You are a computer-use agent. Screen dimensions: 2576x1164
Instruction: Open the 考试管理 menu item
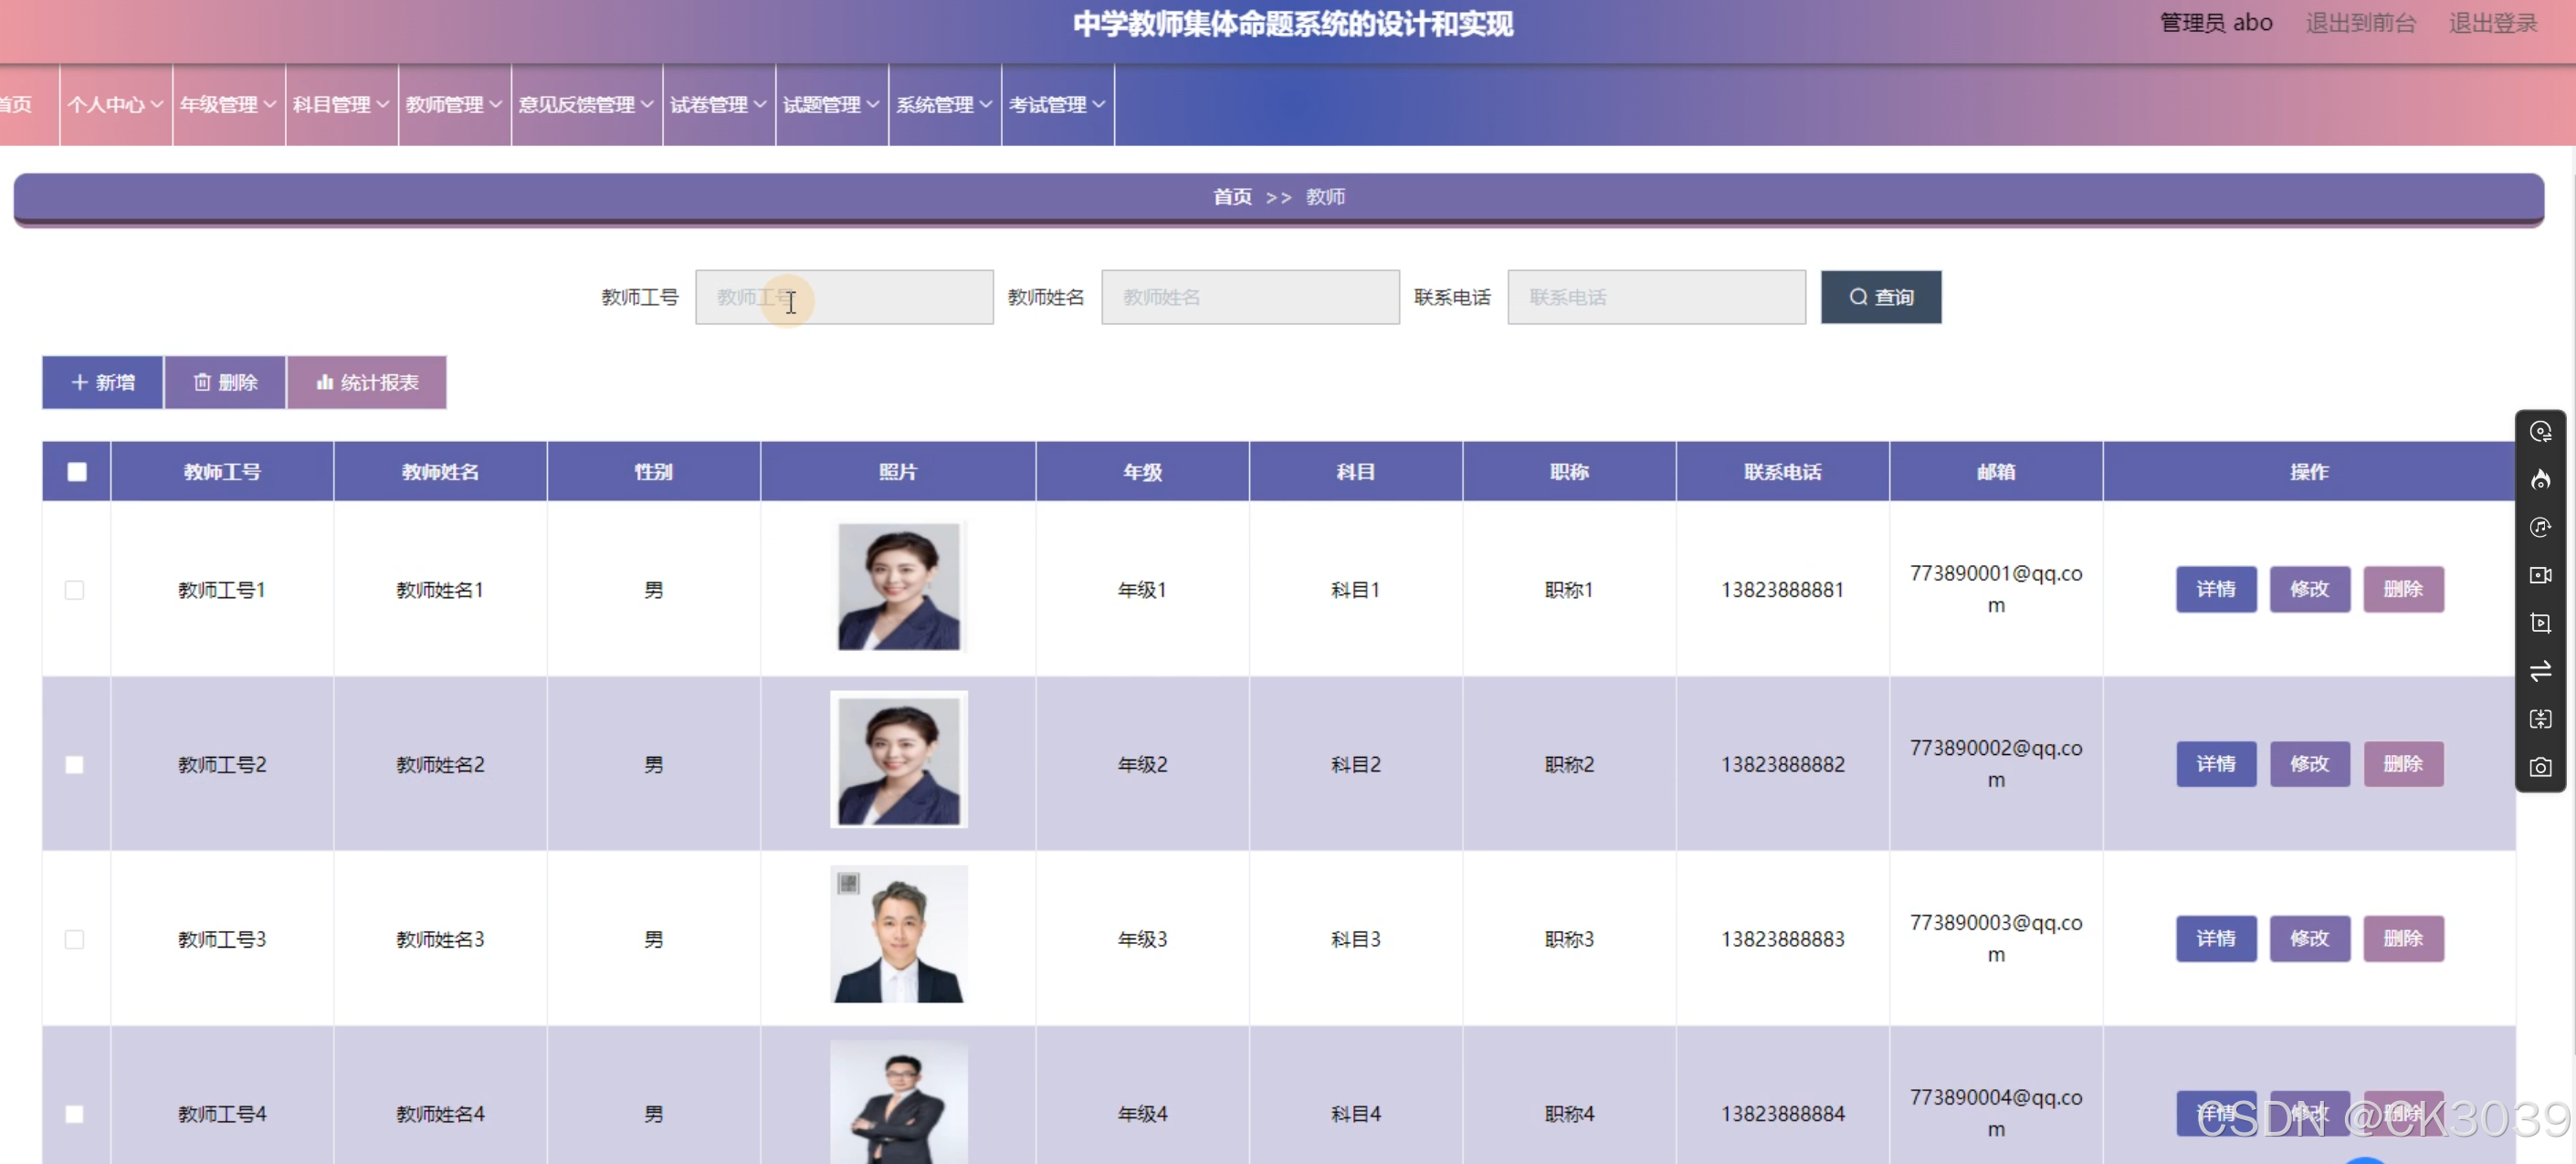tap(1057, 105)
